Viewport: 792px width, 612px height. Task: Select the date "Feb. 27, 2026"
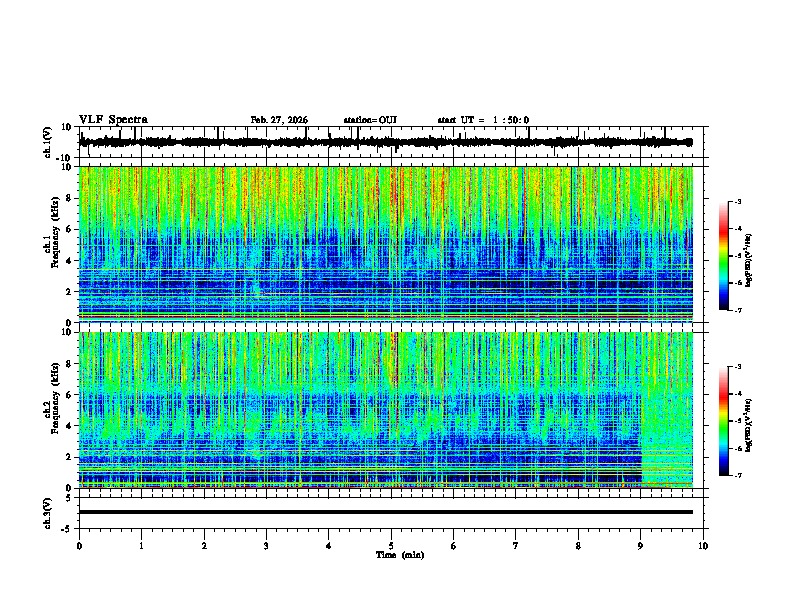[279, 120]
